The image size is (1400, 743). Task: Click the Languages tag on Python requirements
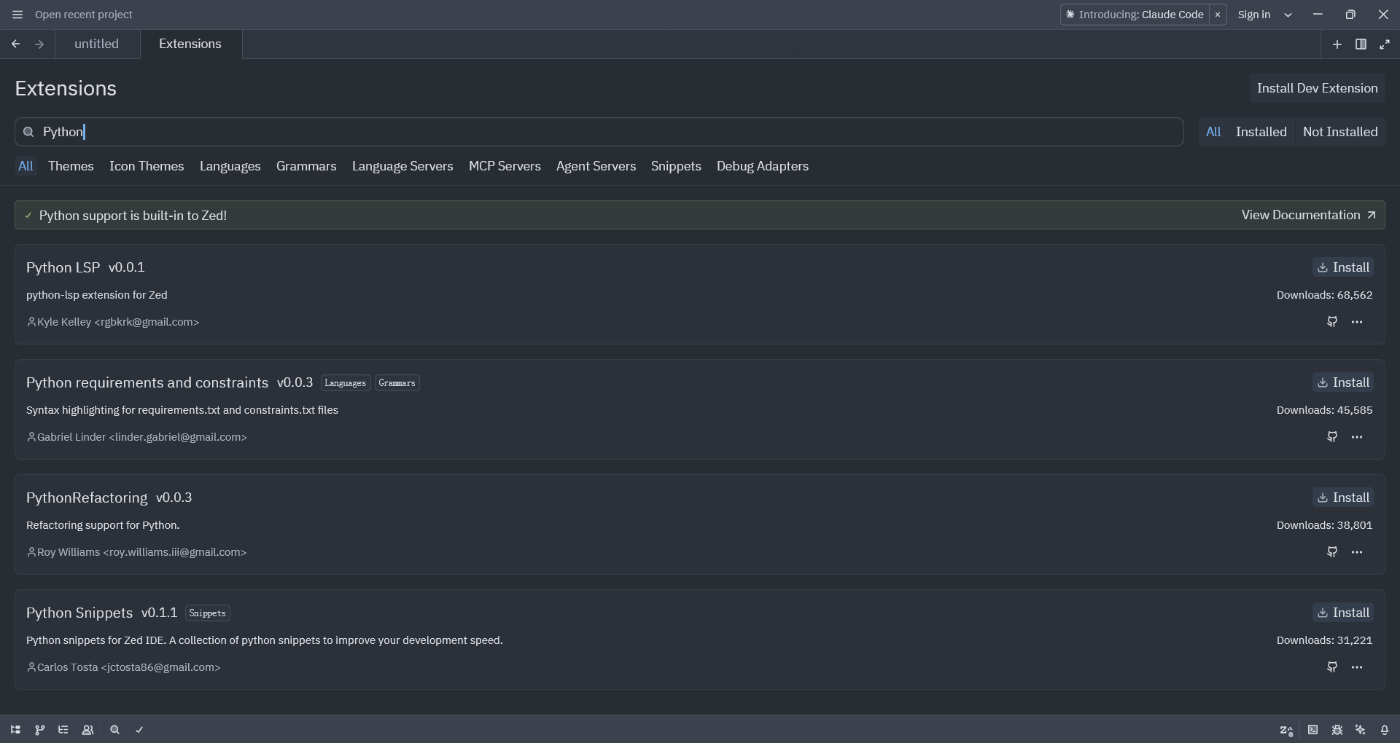[345, 383]
